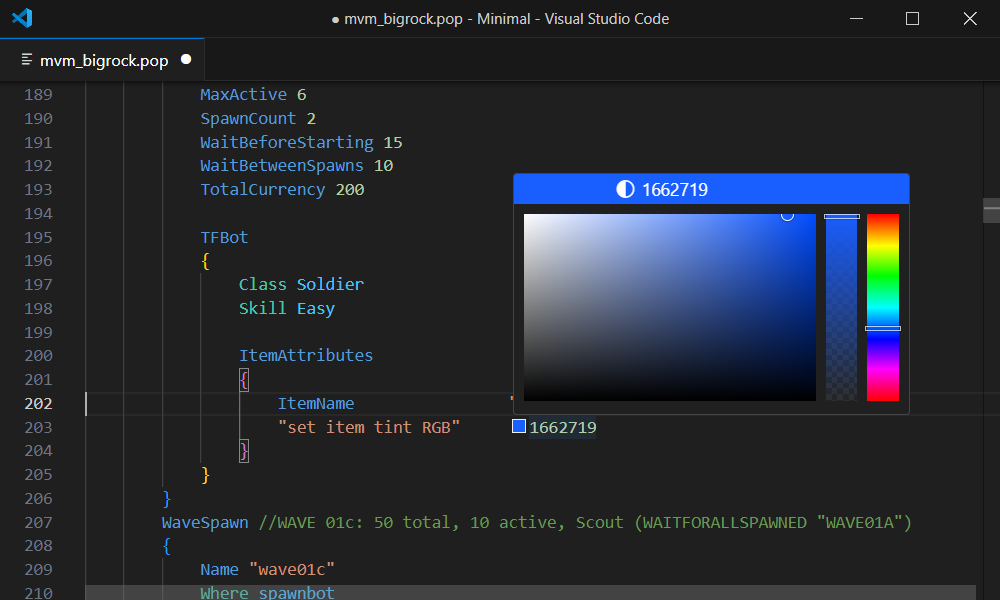Click the unsaved-changes dot on mvm_bigrock.pop tab
1000x600 pixels.
(x=186, y=59)
